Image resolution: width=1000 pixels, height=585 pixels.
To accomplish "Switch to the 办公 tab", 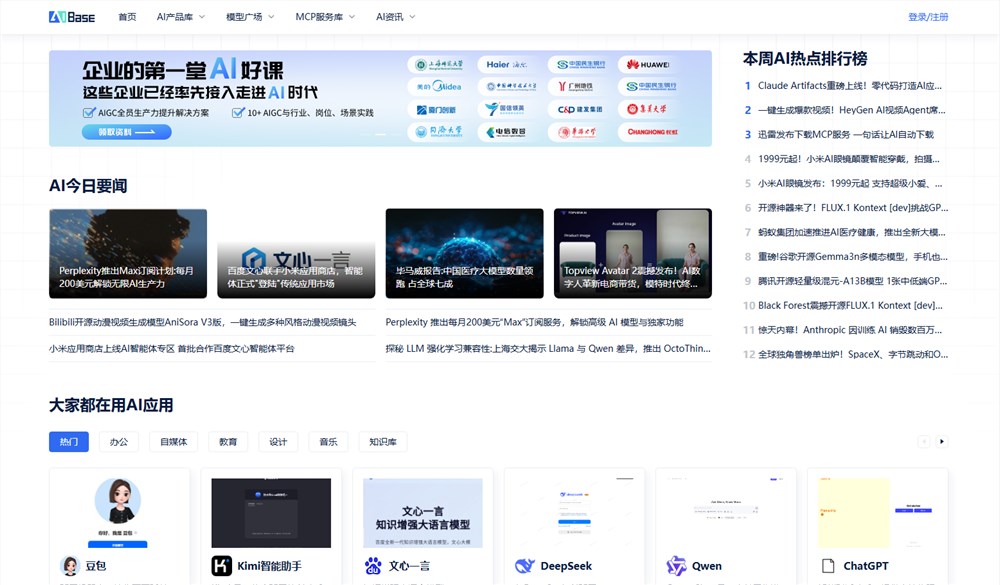I will pos(120,441).
